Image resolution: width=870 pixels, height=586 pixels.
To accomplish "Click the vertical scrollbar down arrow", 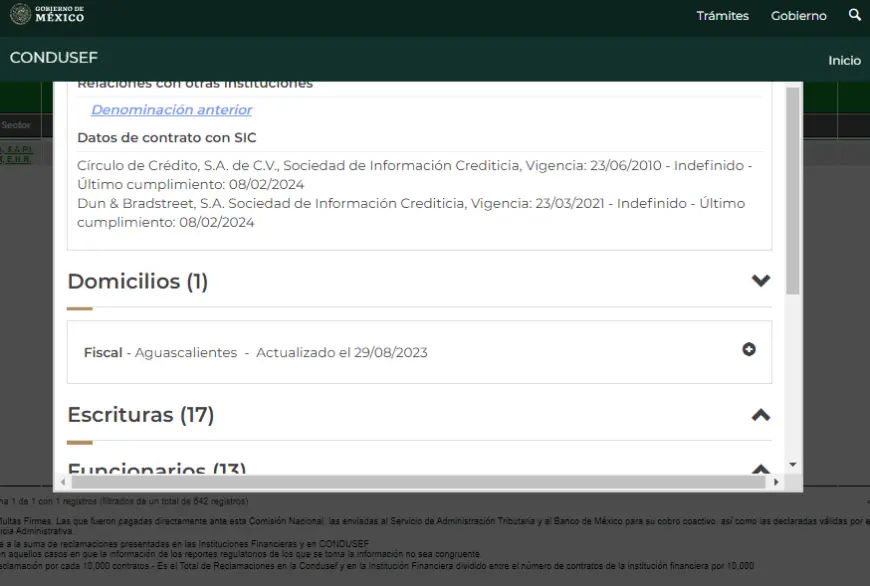I will 793,465.
